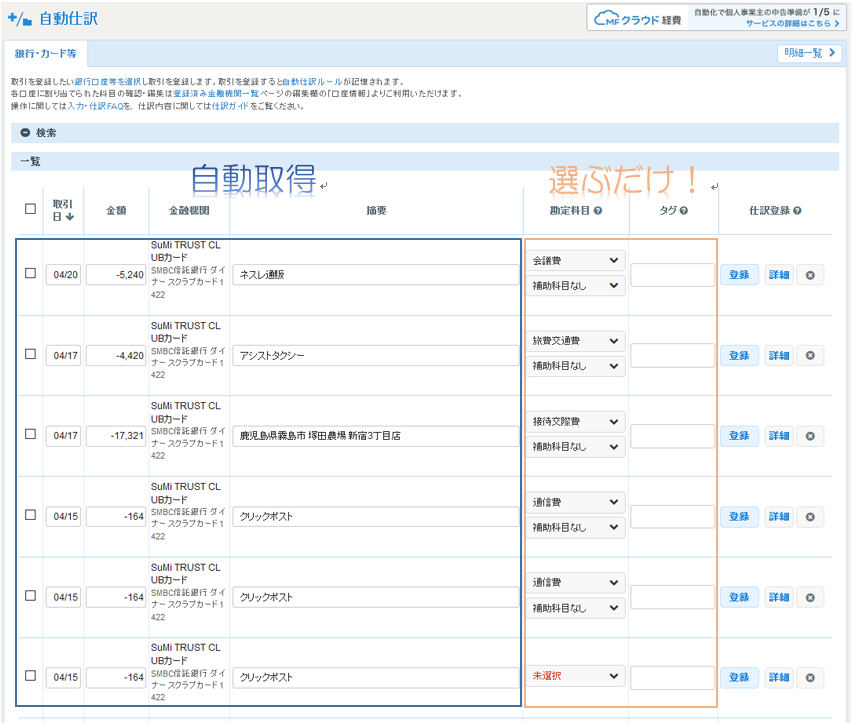Viewport: 853px width, 724px height.
Task: Open 補助科目なし dropdown under 接待交際費
Action: (x=575, y=447)
